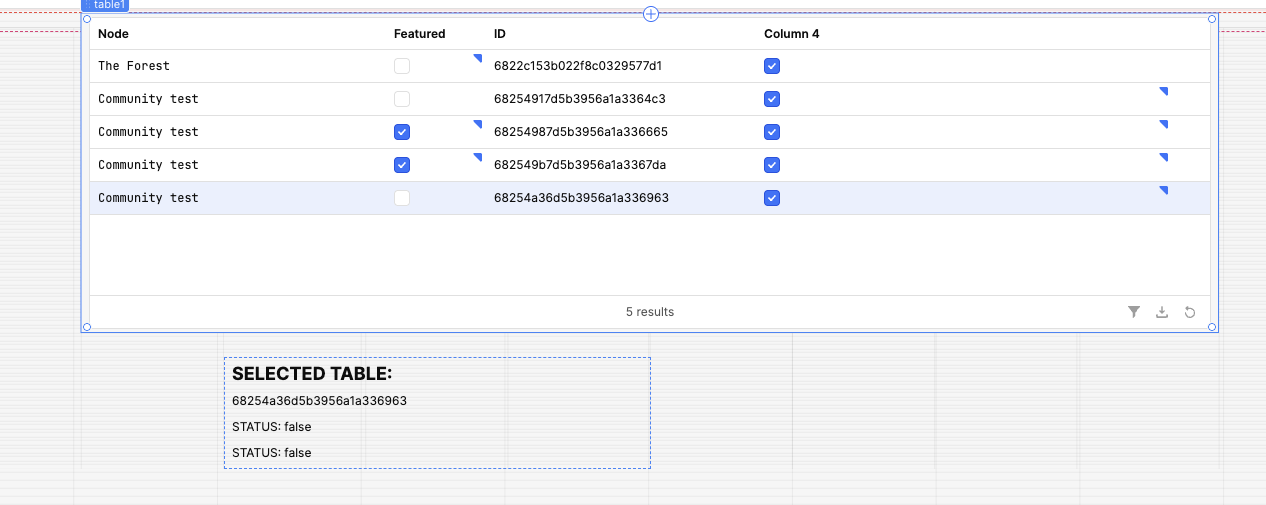
Task: Sort by the Node column header
Action: [x=113, y=34]
